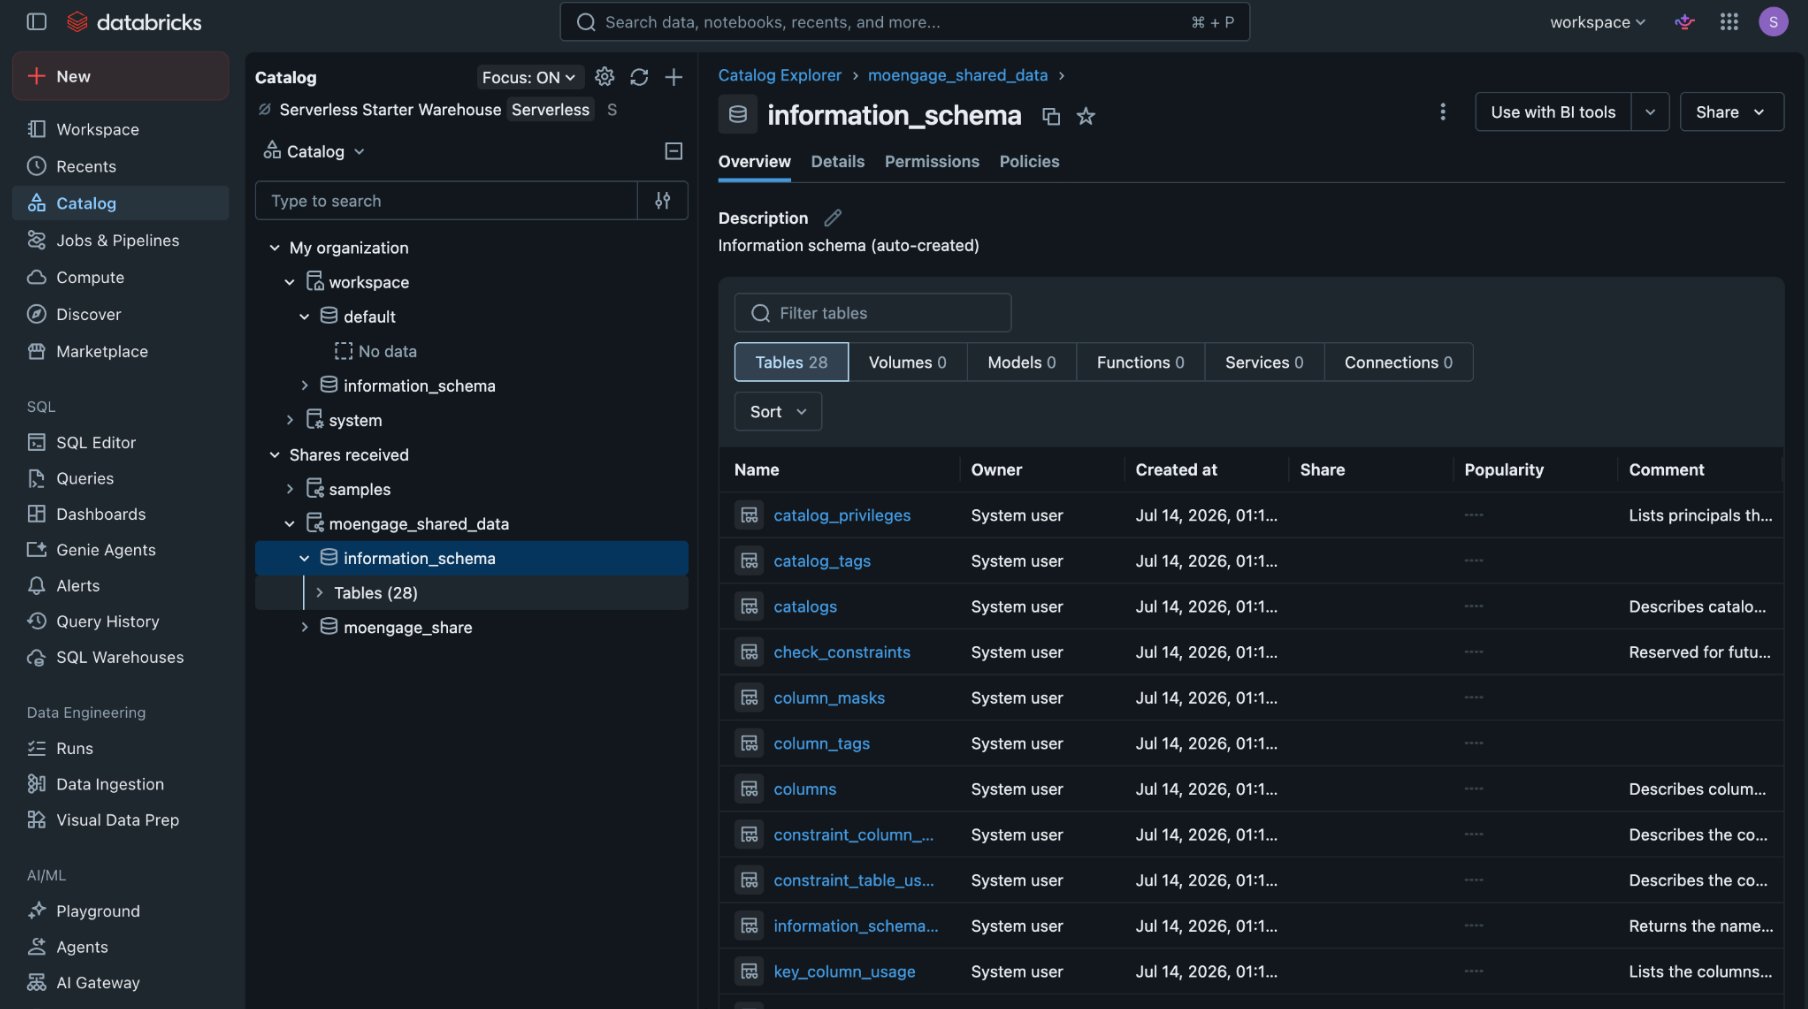Viewport: 1808px width, 1009px height.
Task: Click the global search bar
Action: 904,22
